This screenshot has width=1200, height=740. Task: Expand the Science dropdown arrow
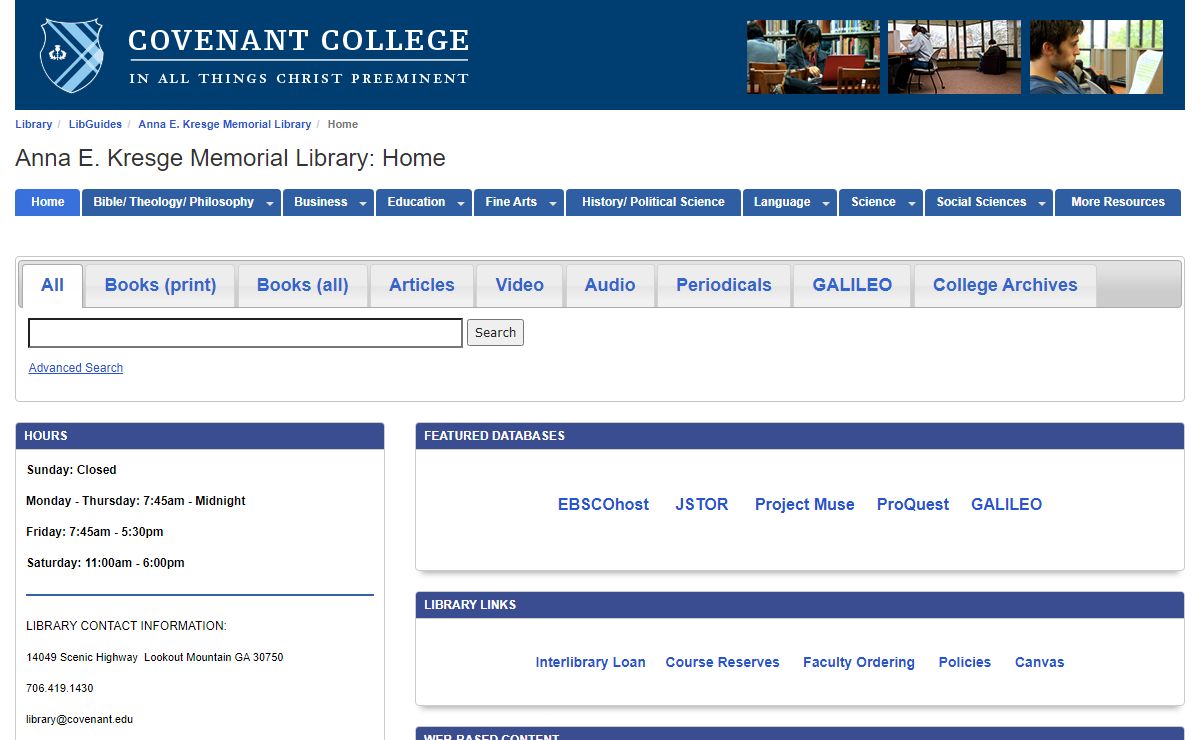[x=912, y=203]
